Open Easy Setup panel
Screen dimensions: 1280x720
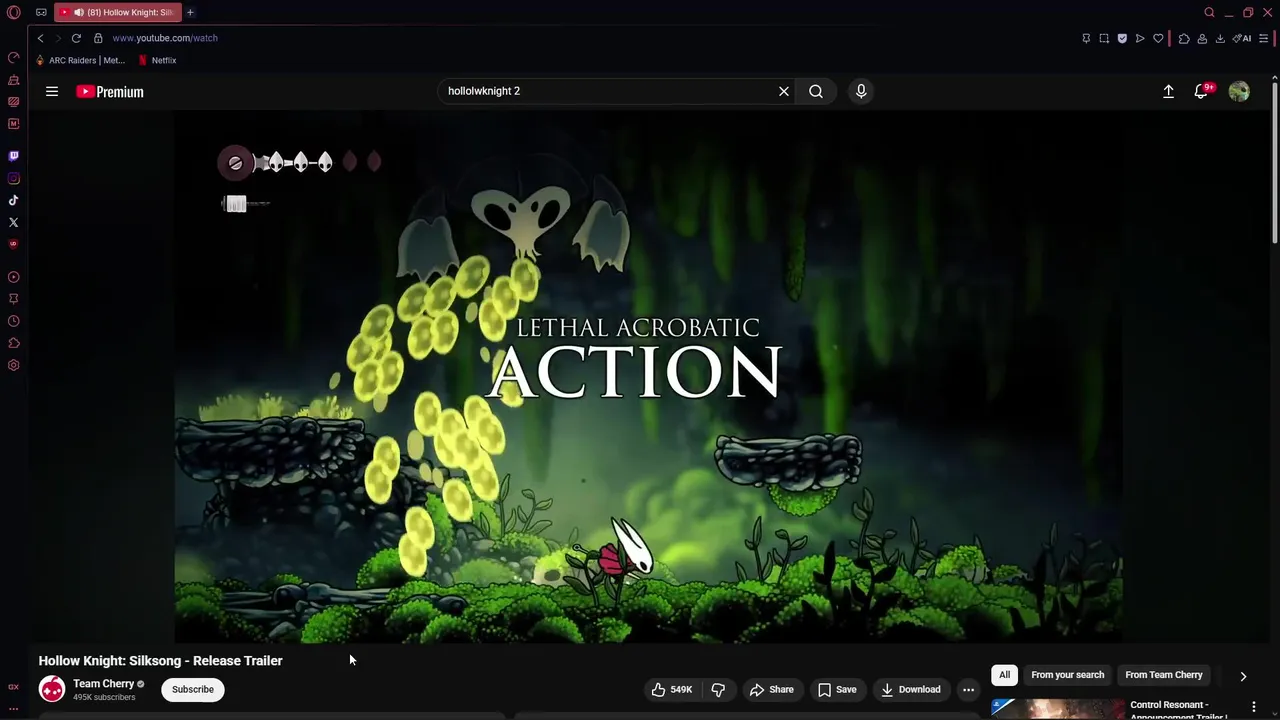click(x=1264, y=38)
